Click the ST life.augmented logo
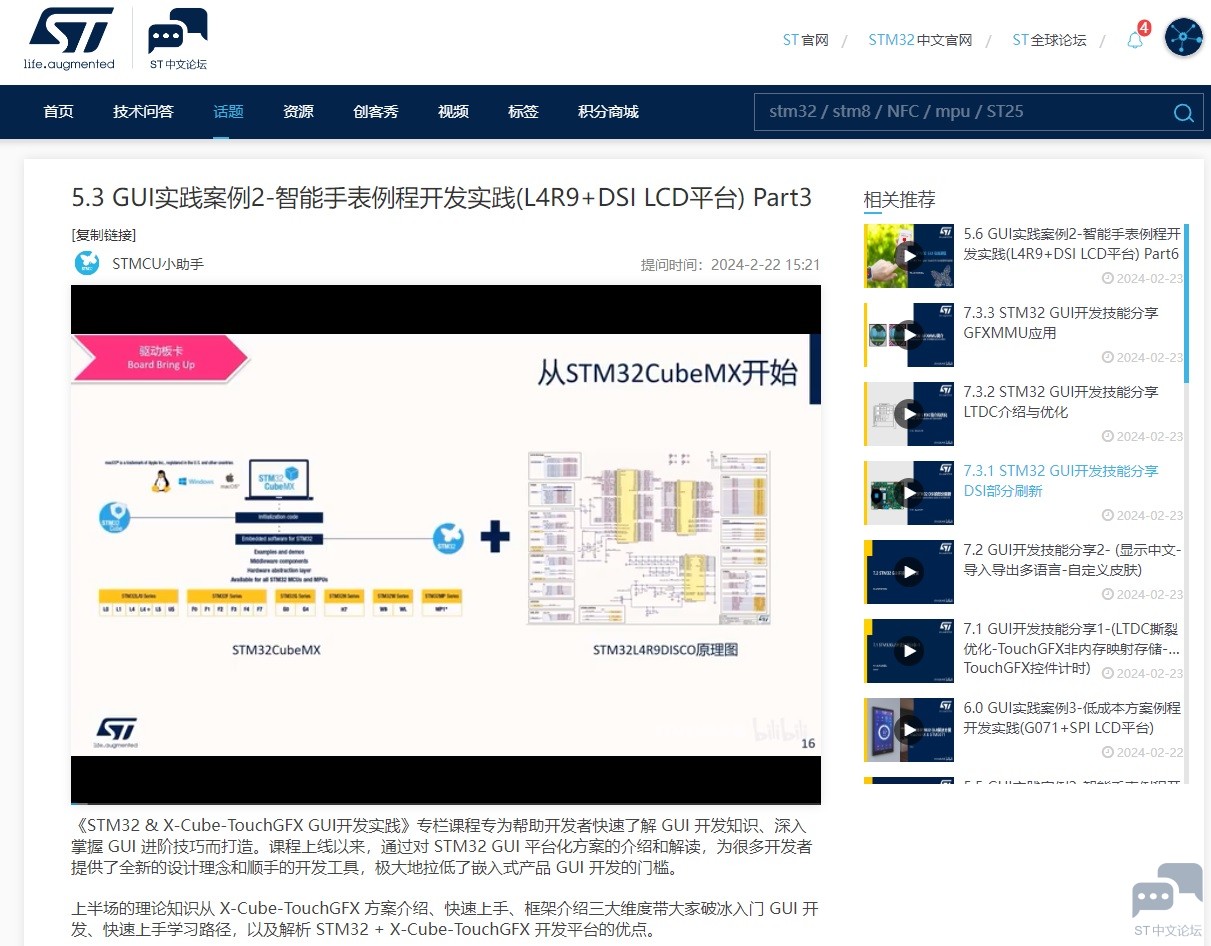The height and width of the screenshot is (946, 1211). 69,39
